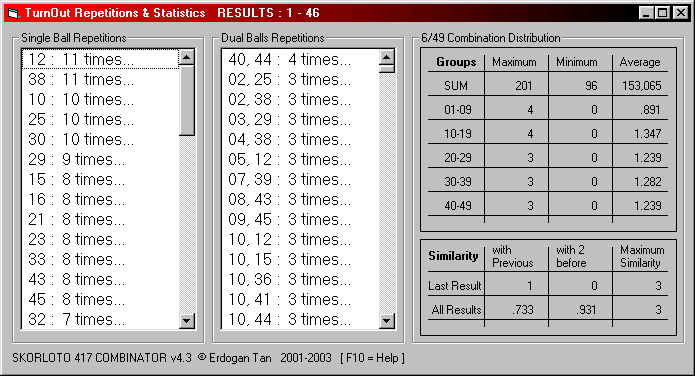Click the 'Maximum Similarity' column header
695x376 pixels.
[642, 256]
